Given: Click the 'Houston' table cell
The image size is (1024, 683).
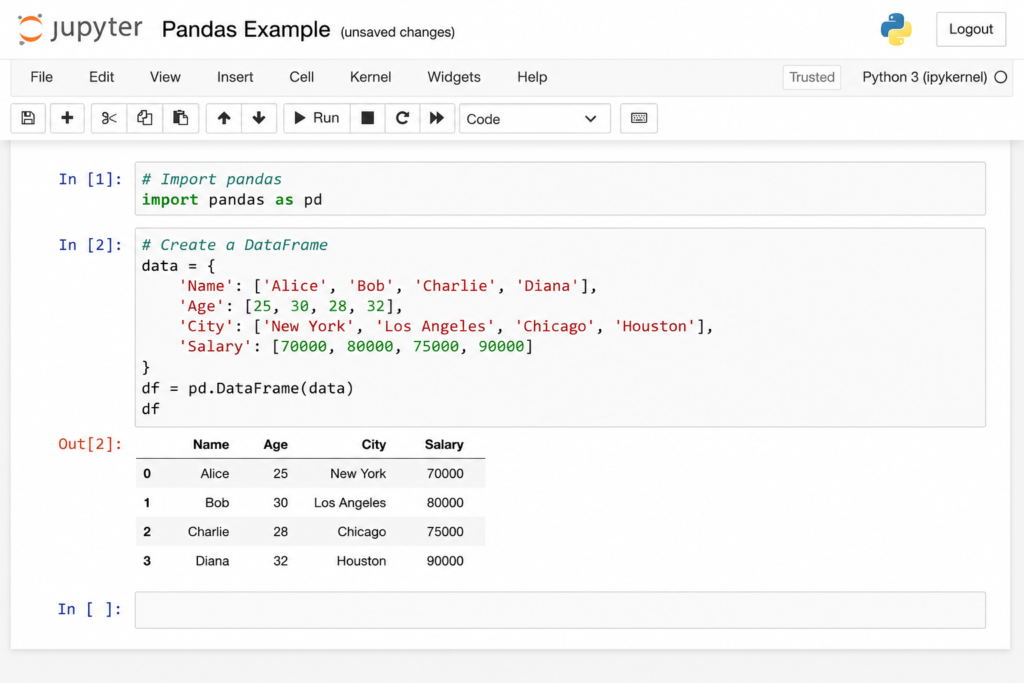Looking at the screenshot, I should (x=361, y=561).
